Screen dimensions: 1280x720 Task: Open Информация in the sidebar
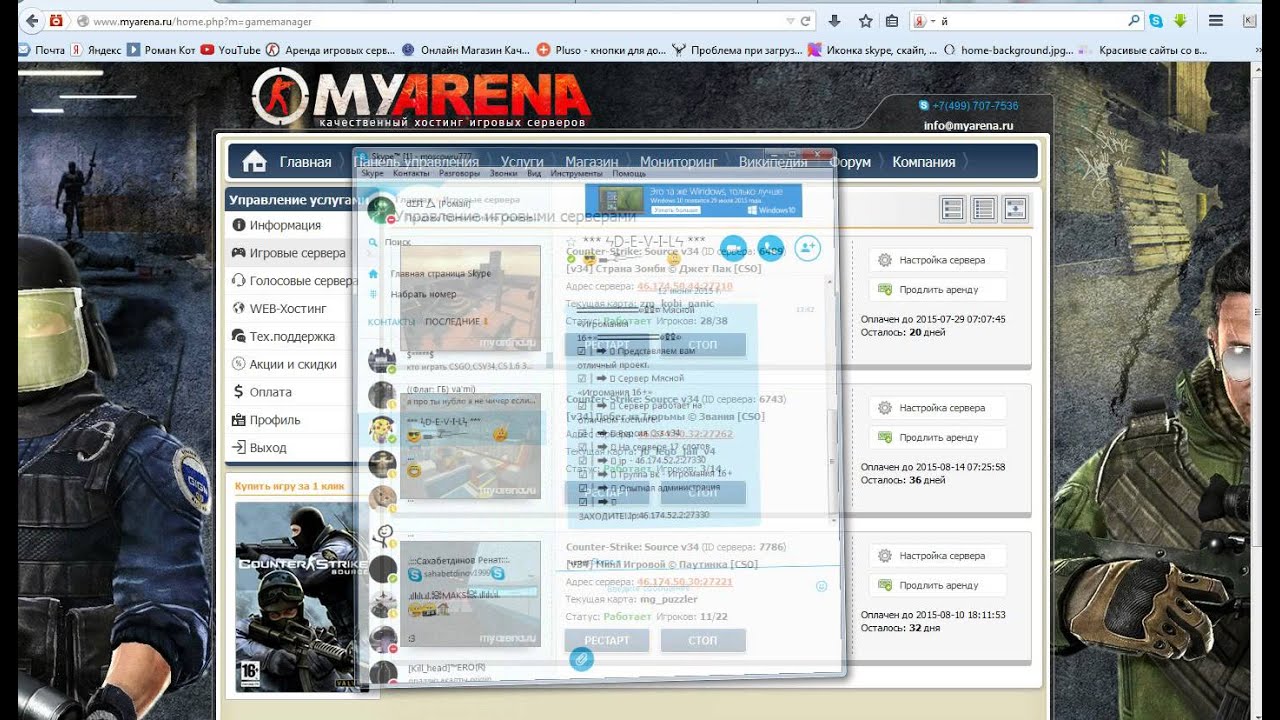[x=286, y=226]
